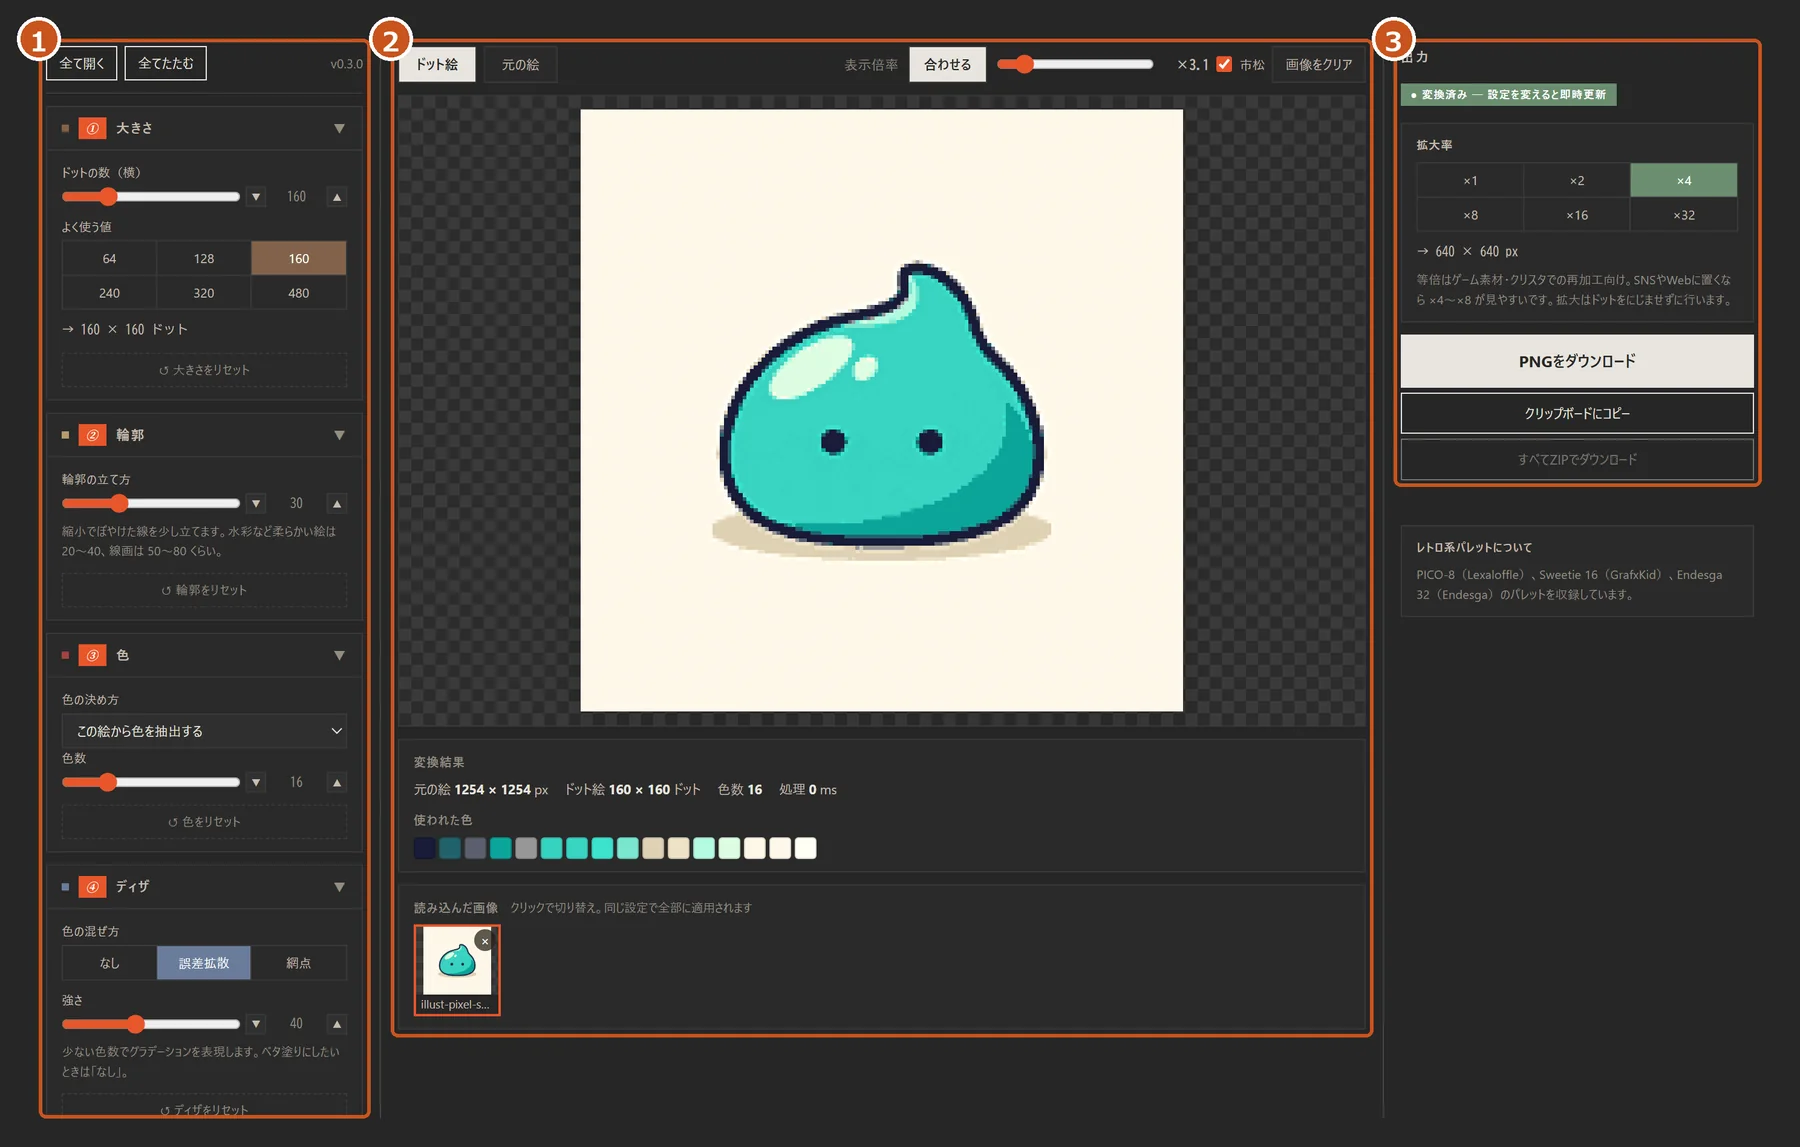The image size is (1800, 1147).
Task: Decrease ディザ 強さ with the down arrow
Action: pos(257,1023)
